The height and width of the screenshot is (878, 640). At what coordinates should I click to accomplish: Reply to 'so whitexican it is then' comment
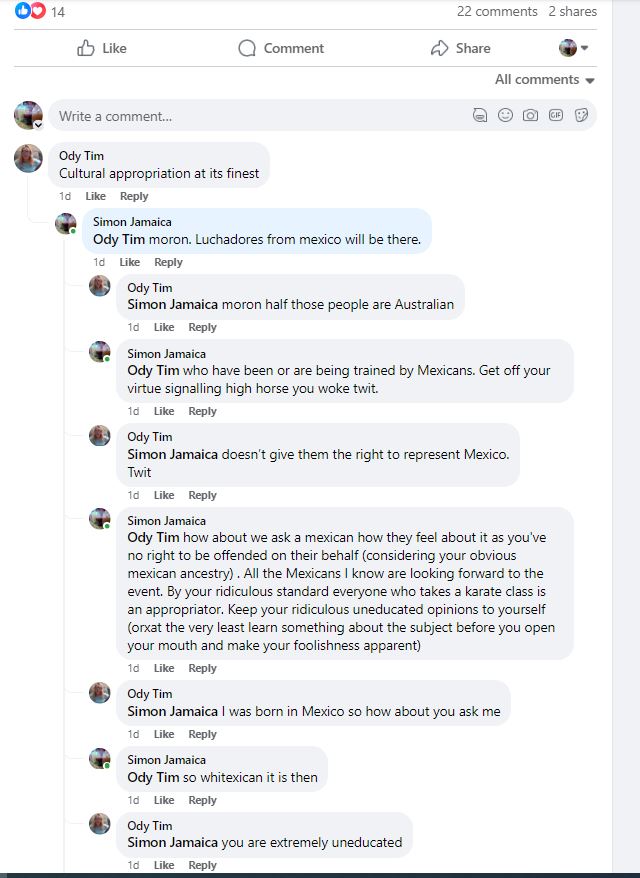(202, 800)
